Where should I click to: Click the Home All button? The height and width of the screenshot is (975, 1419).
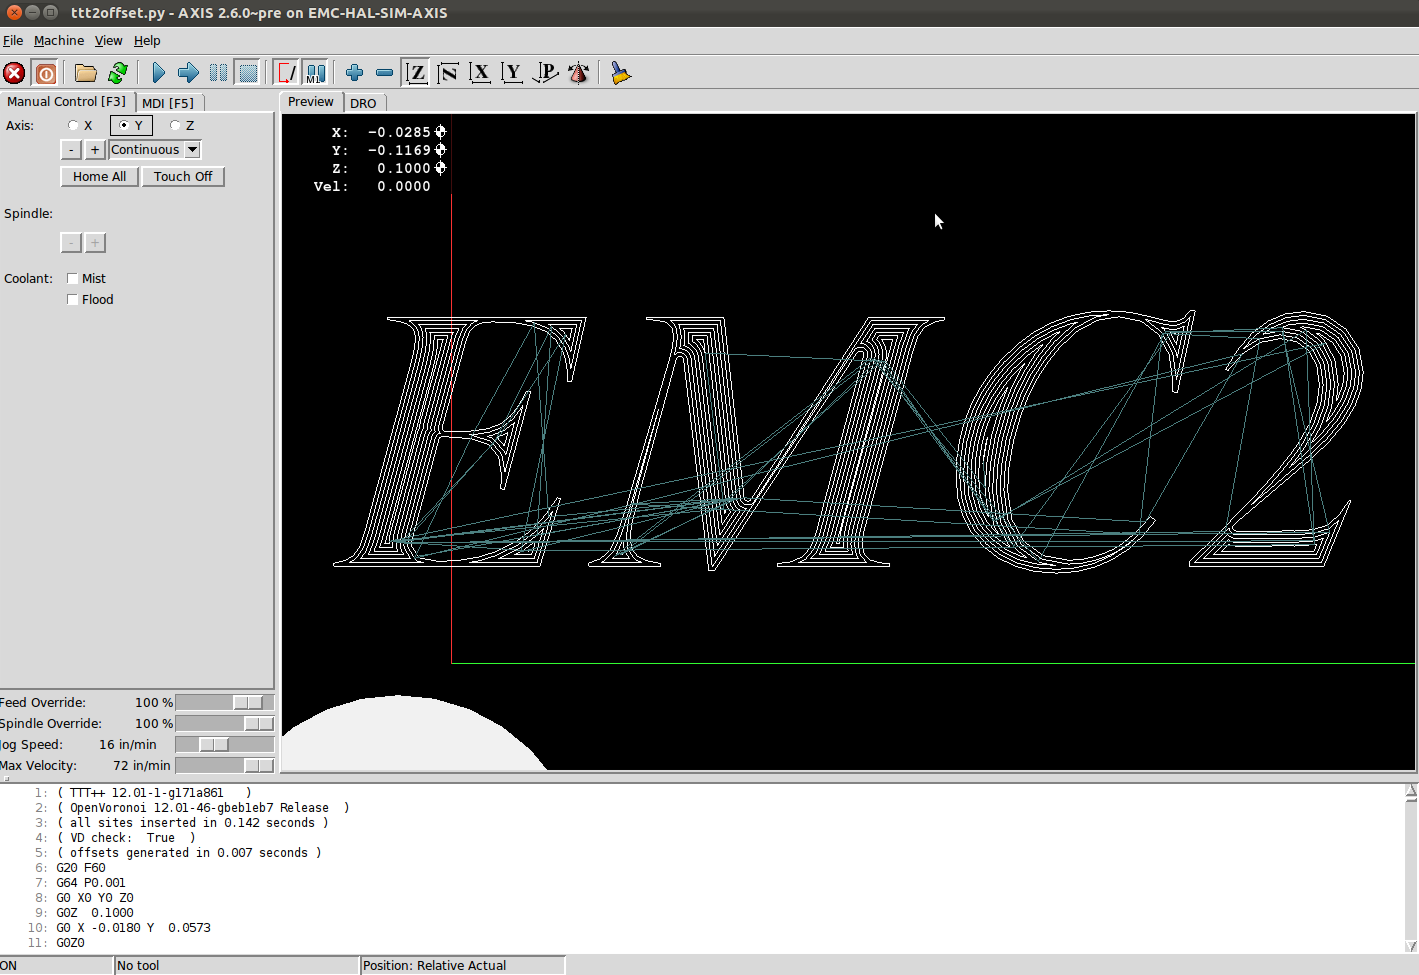[99, 176]
